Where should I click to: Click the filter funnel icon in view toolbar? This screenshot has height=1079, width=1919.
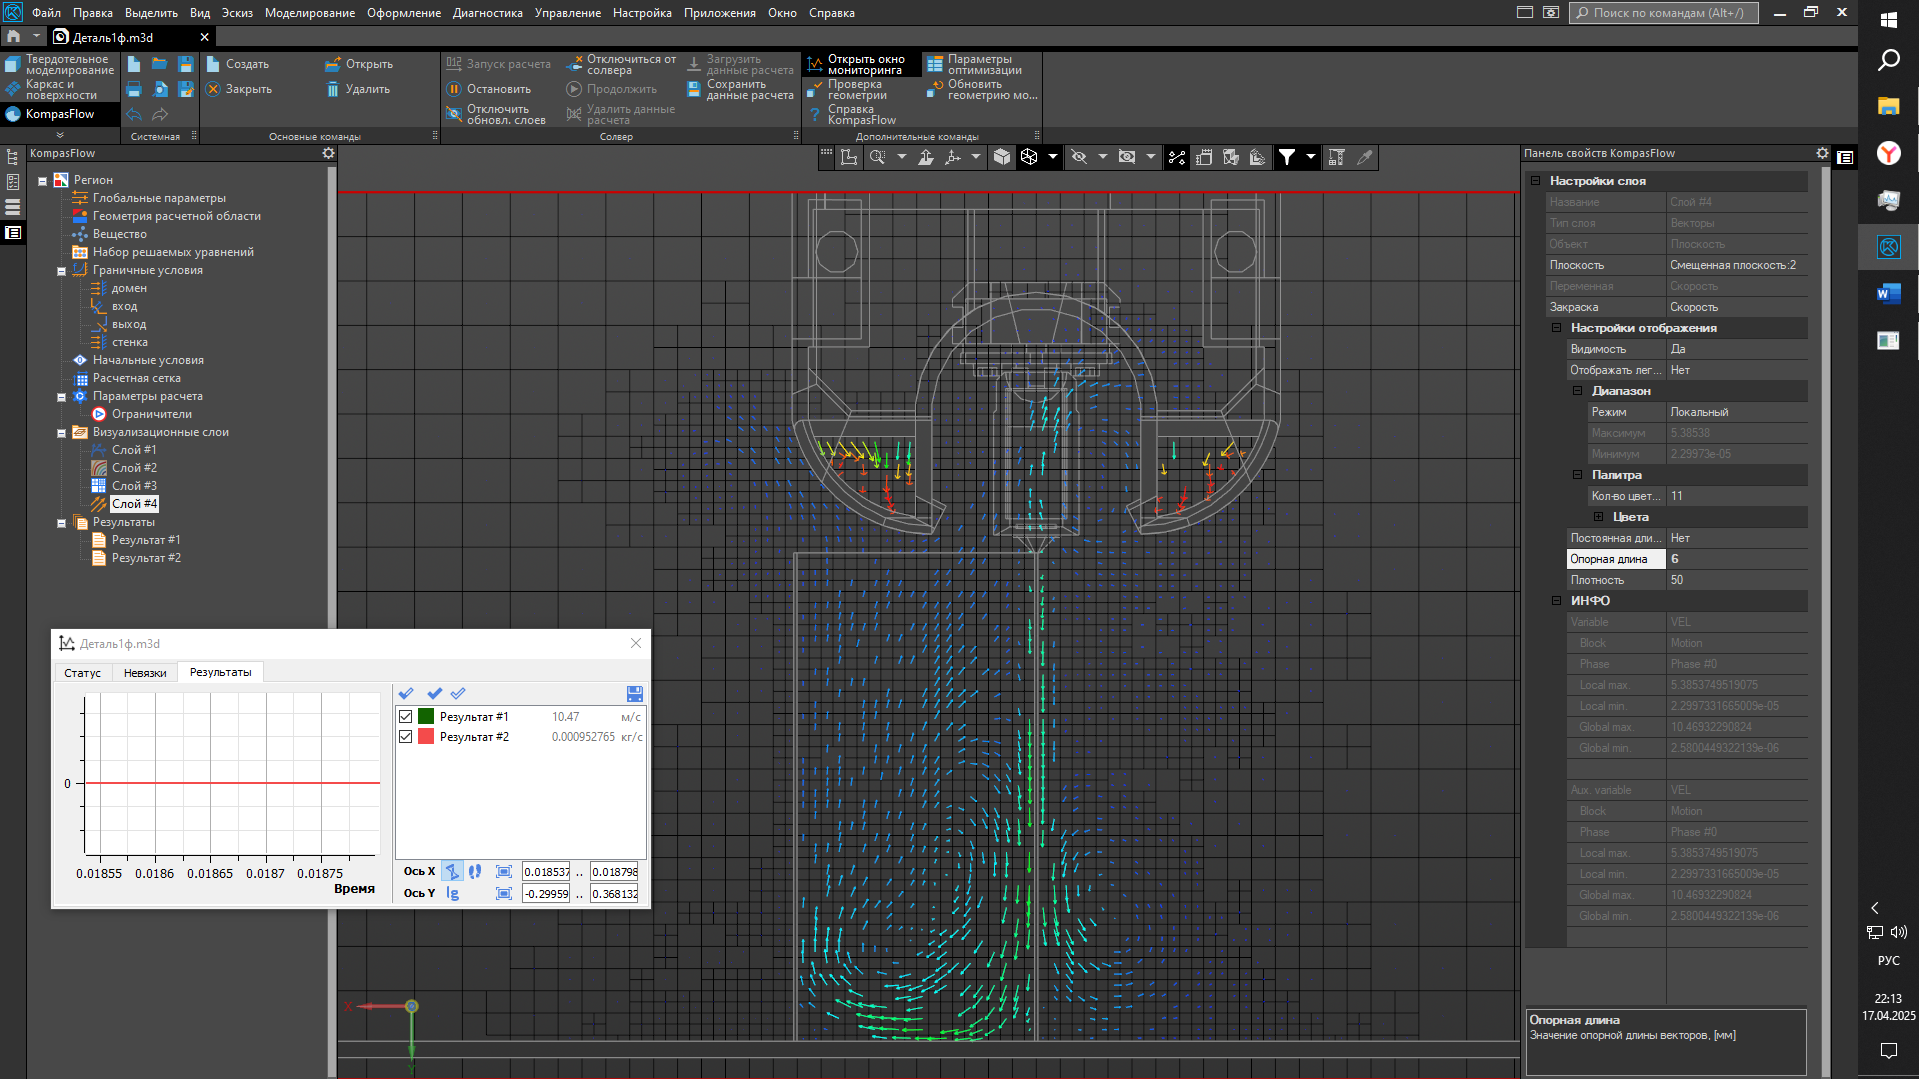pos(1287,157)
